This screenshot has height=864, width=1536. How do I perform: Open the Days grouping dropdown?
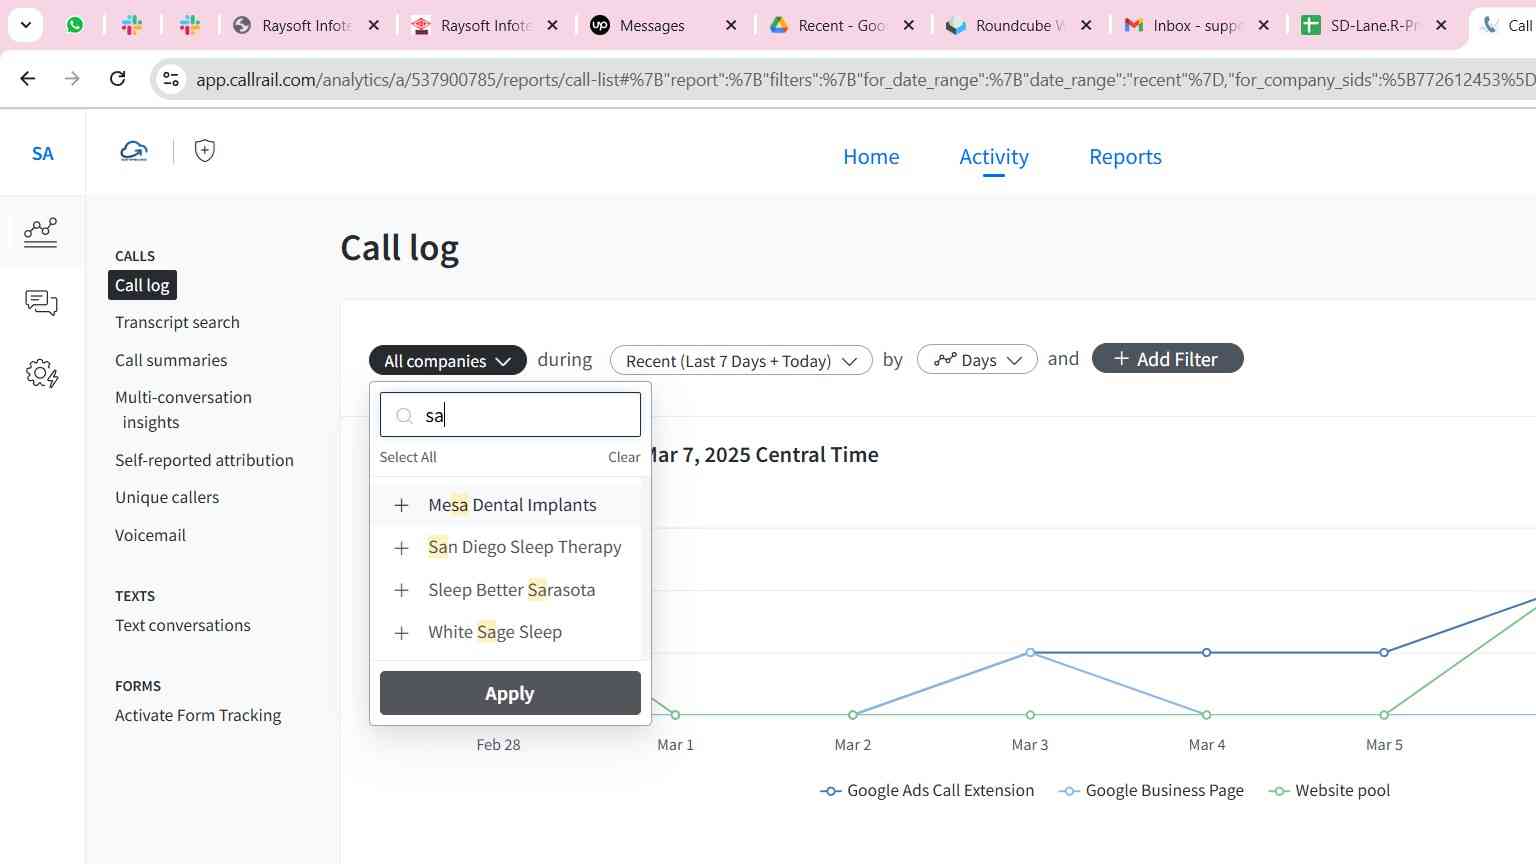977,360
